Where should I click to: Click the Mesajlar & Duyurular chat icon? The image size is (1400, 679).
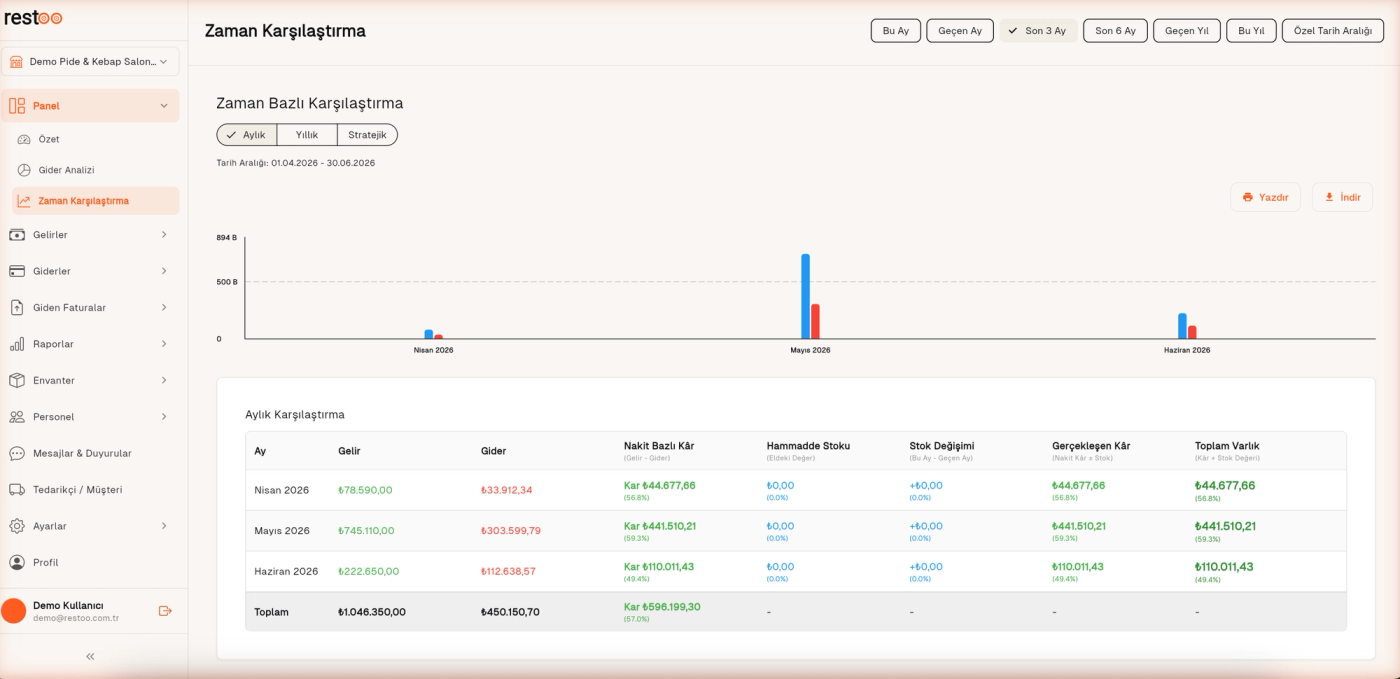click(16, 453)
